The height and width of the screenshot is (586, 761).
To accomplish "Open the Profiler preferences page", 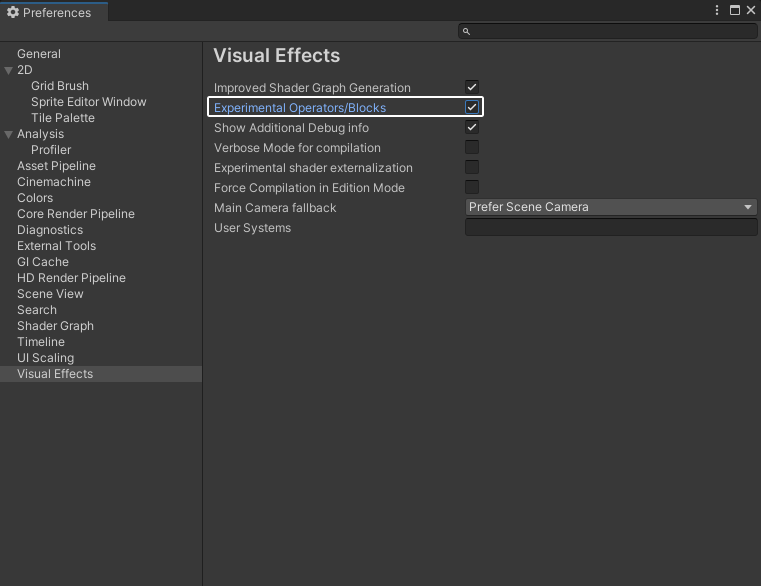I will click(x=51, y=150).
